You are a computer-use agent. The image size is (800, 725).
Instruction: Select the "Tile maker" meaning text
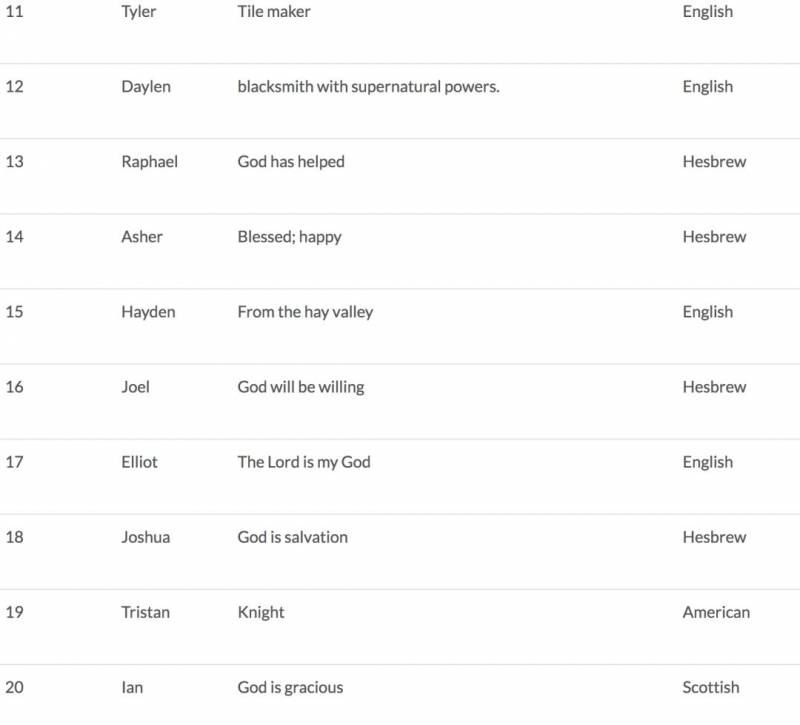(274, 12)
